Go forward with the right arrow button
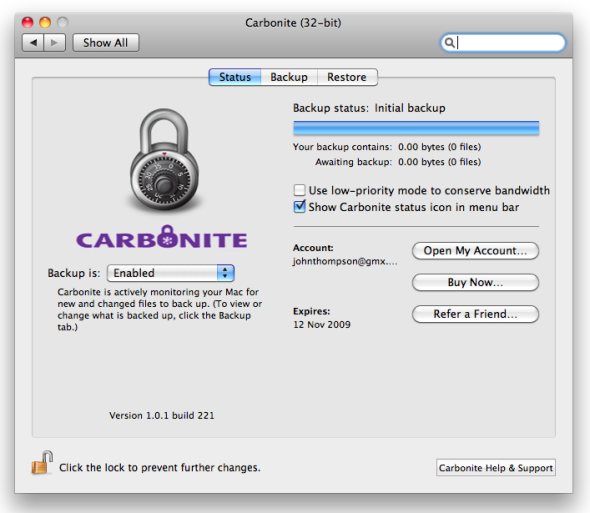This screenshot has width=590, height=513. 55,43
